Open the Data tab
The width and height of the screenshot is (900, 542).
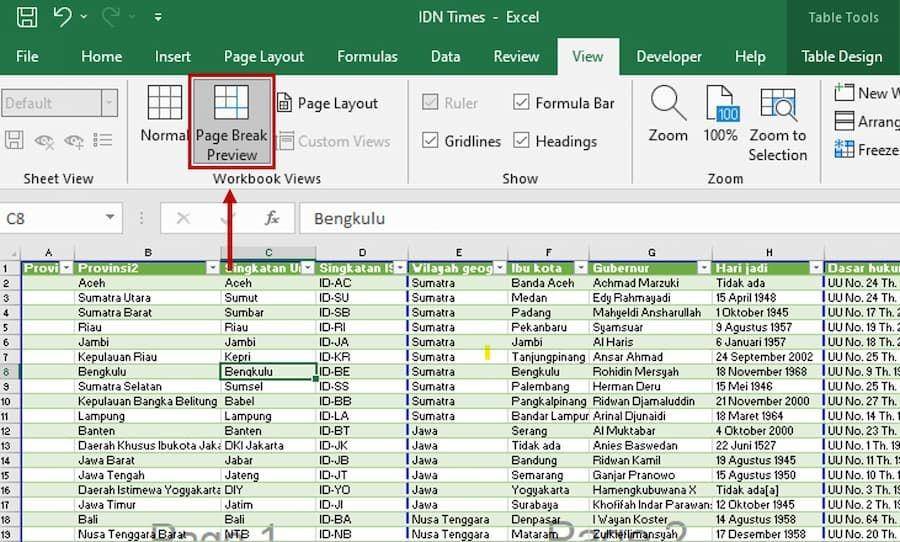[x=445, y=56]
